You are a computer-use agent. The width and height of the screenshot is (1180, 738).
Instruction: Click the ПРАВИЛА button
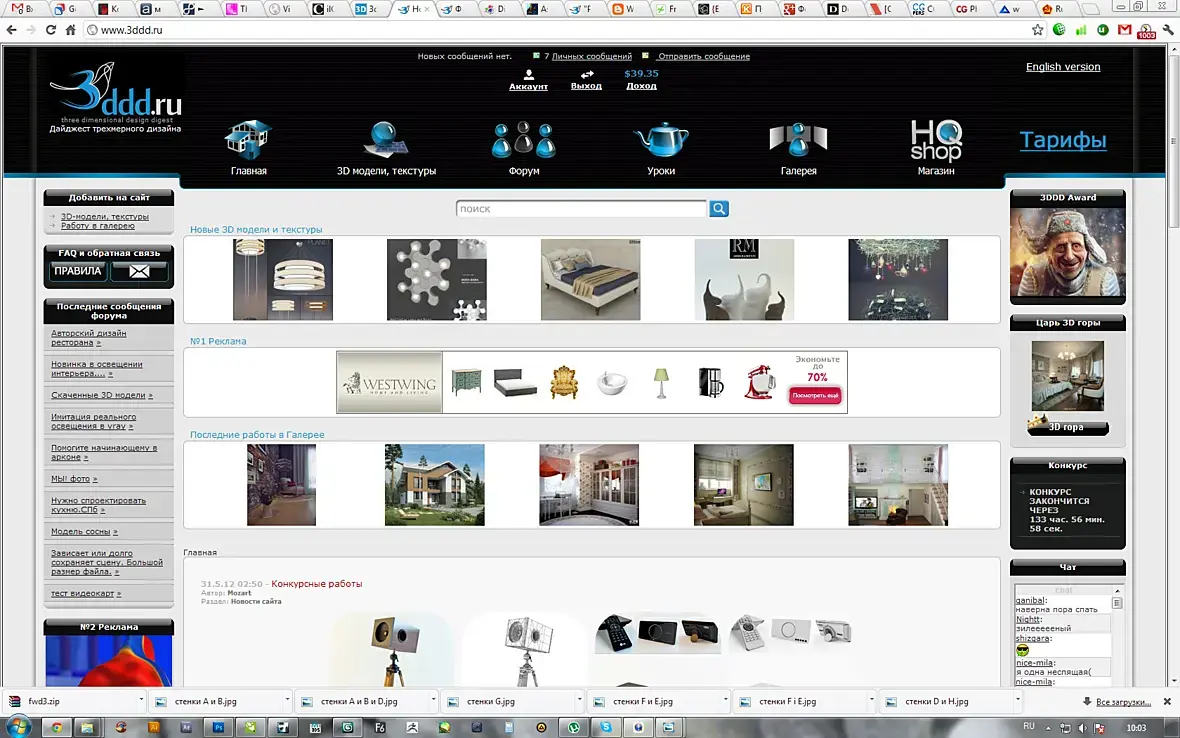coord(78,271)
